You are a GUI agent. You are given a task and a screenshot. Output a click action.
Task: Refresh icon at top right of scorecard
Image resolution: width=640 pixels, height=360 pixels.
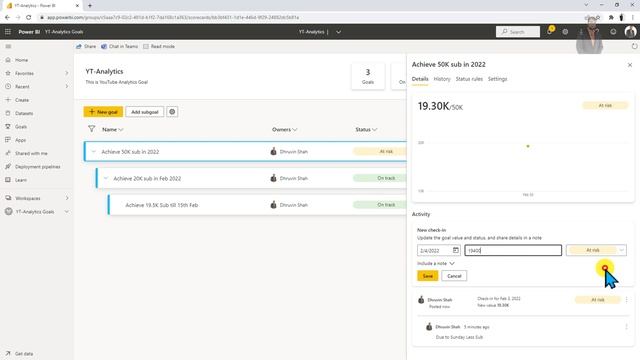pos(634,47)
